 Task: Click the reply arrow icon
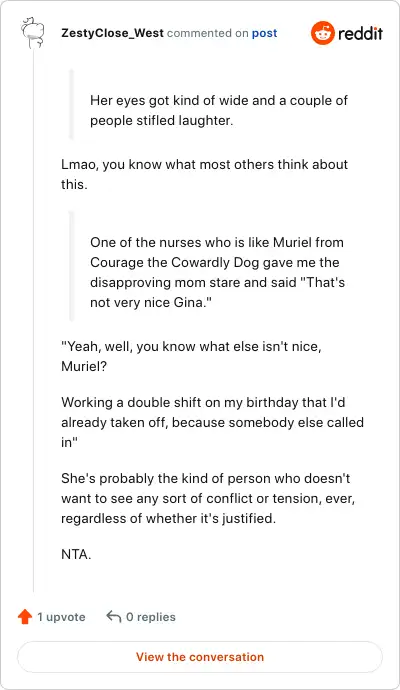[x=114, y=617]
